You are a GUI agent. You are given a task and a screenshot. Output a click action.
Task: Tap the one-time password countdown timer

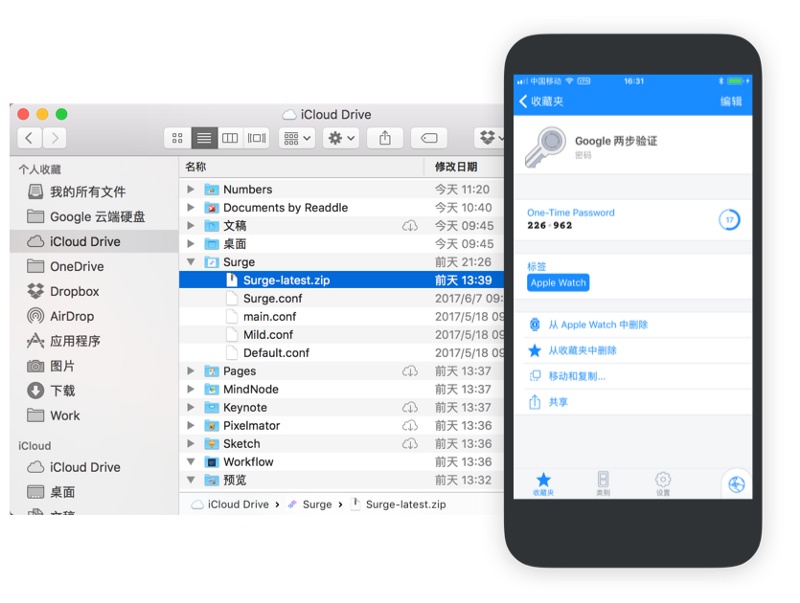pyautogui.click(x=729, y=220)
